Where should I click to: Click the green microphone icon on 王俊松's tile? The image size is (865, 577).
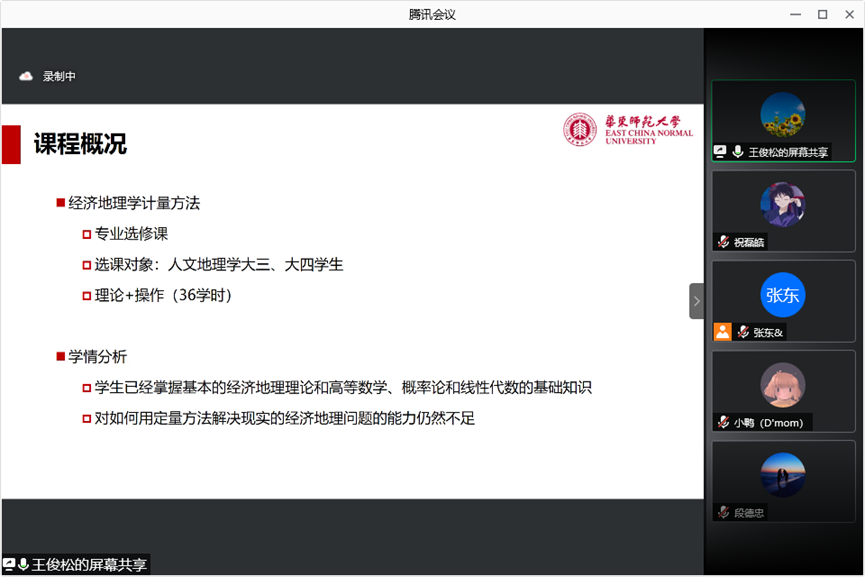click(738, 152)
